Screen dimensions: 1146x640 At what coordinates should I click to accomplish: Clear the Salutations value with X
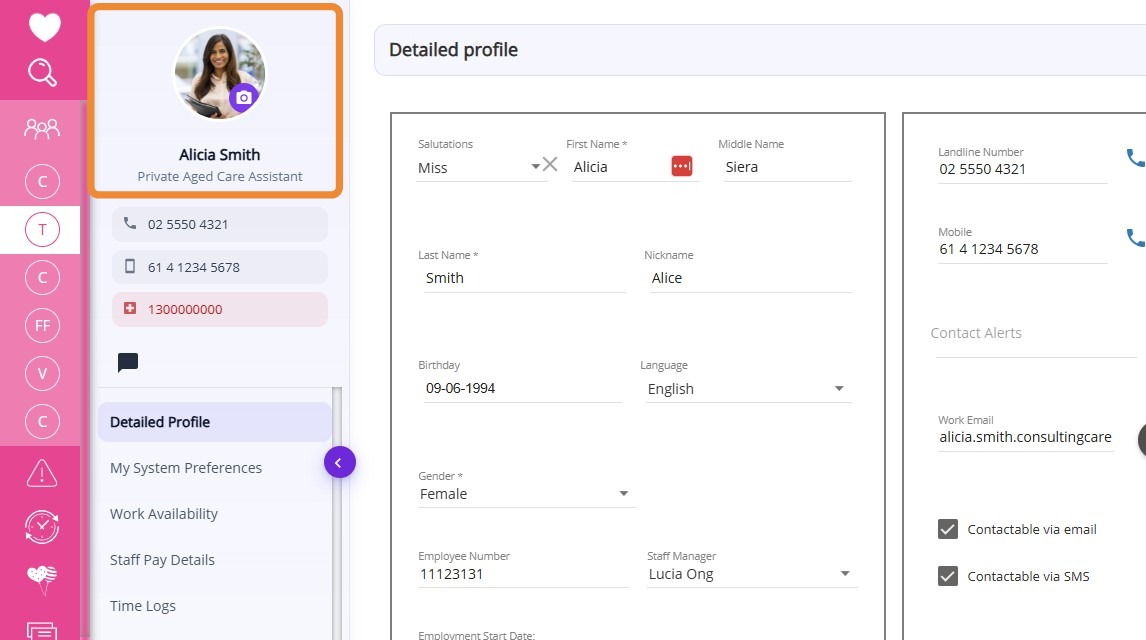pos(550,165)
